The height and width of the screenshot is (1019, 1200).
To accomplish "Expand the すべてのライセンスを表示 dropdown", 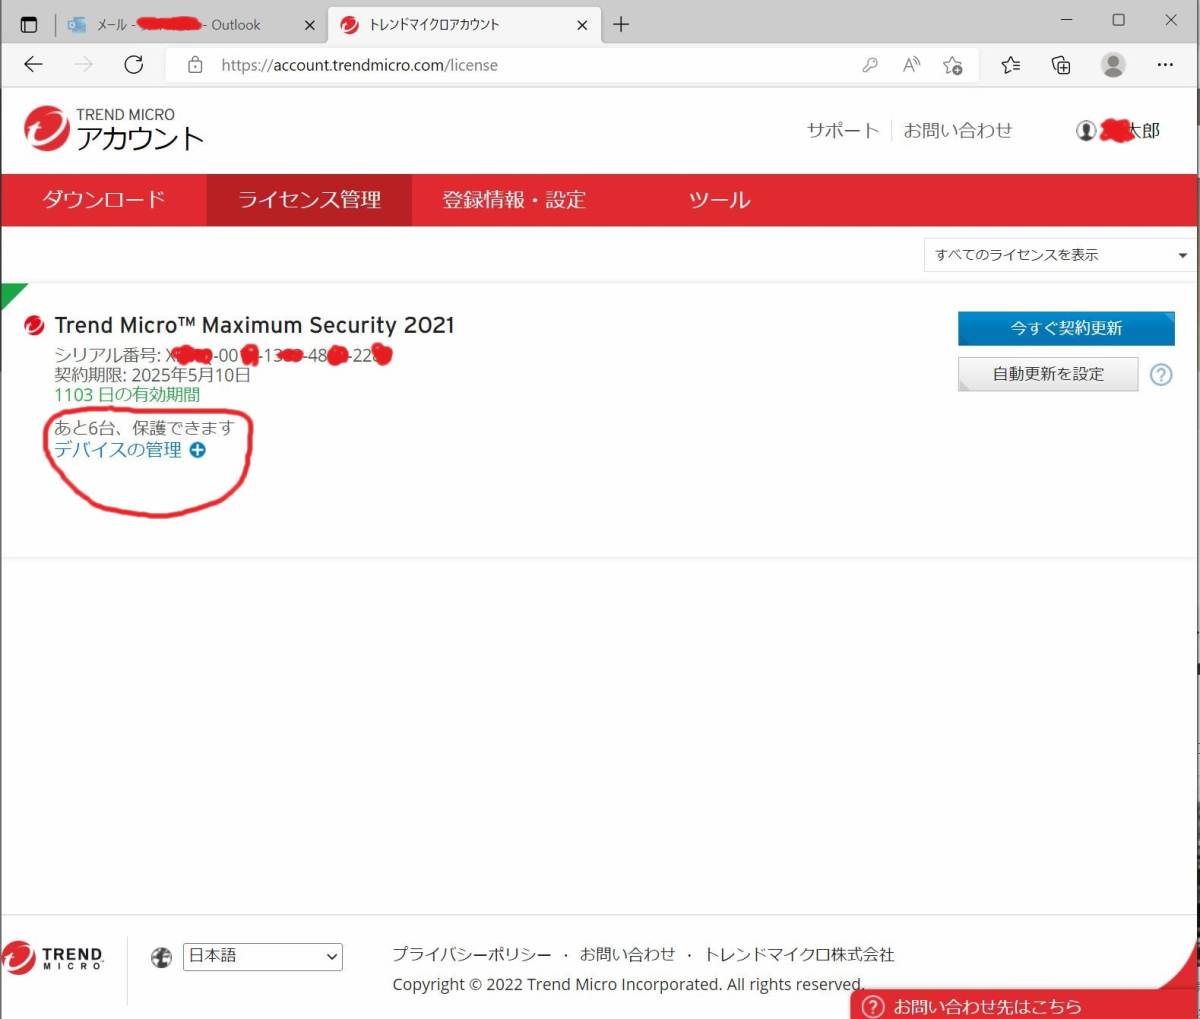I will coord(1059,255).
